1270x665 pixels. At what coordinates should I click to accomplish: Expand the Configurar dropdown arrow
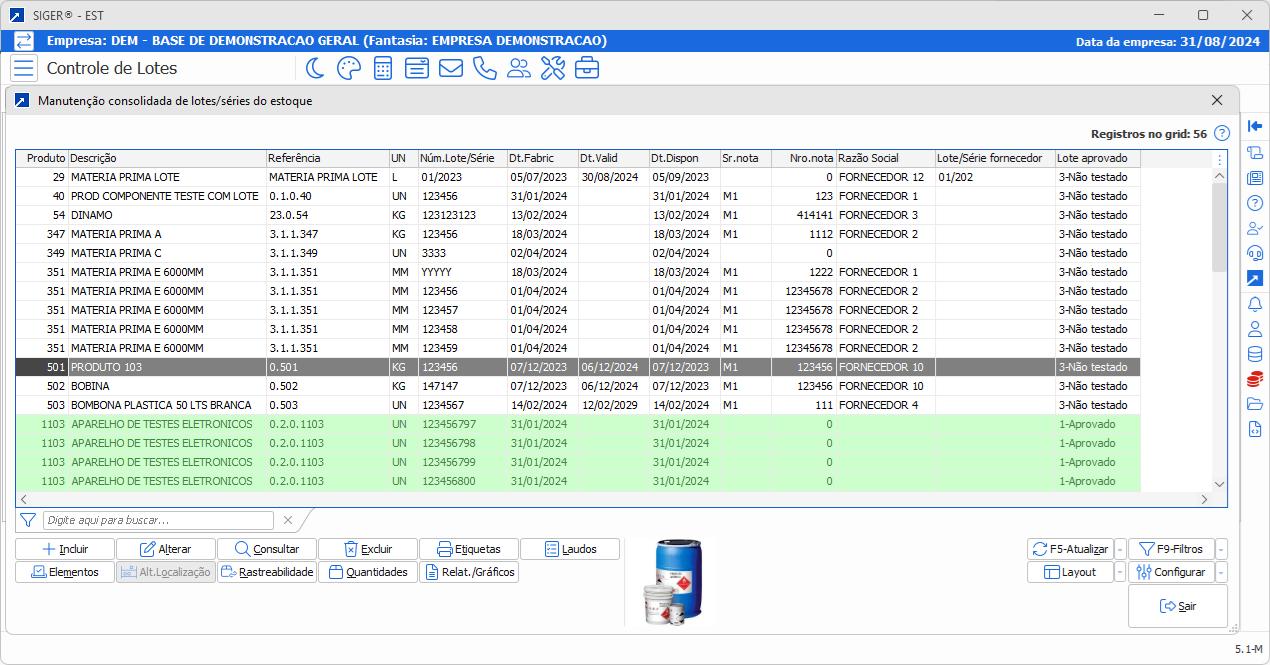(x=1222, y=573)
